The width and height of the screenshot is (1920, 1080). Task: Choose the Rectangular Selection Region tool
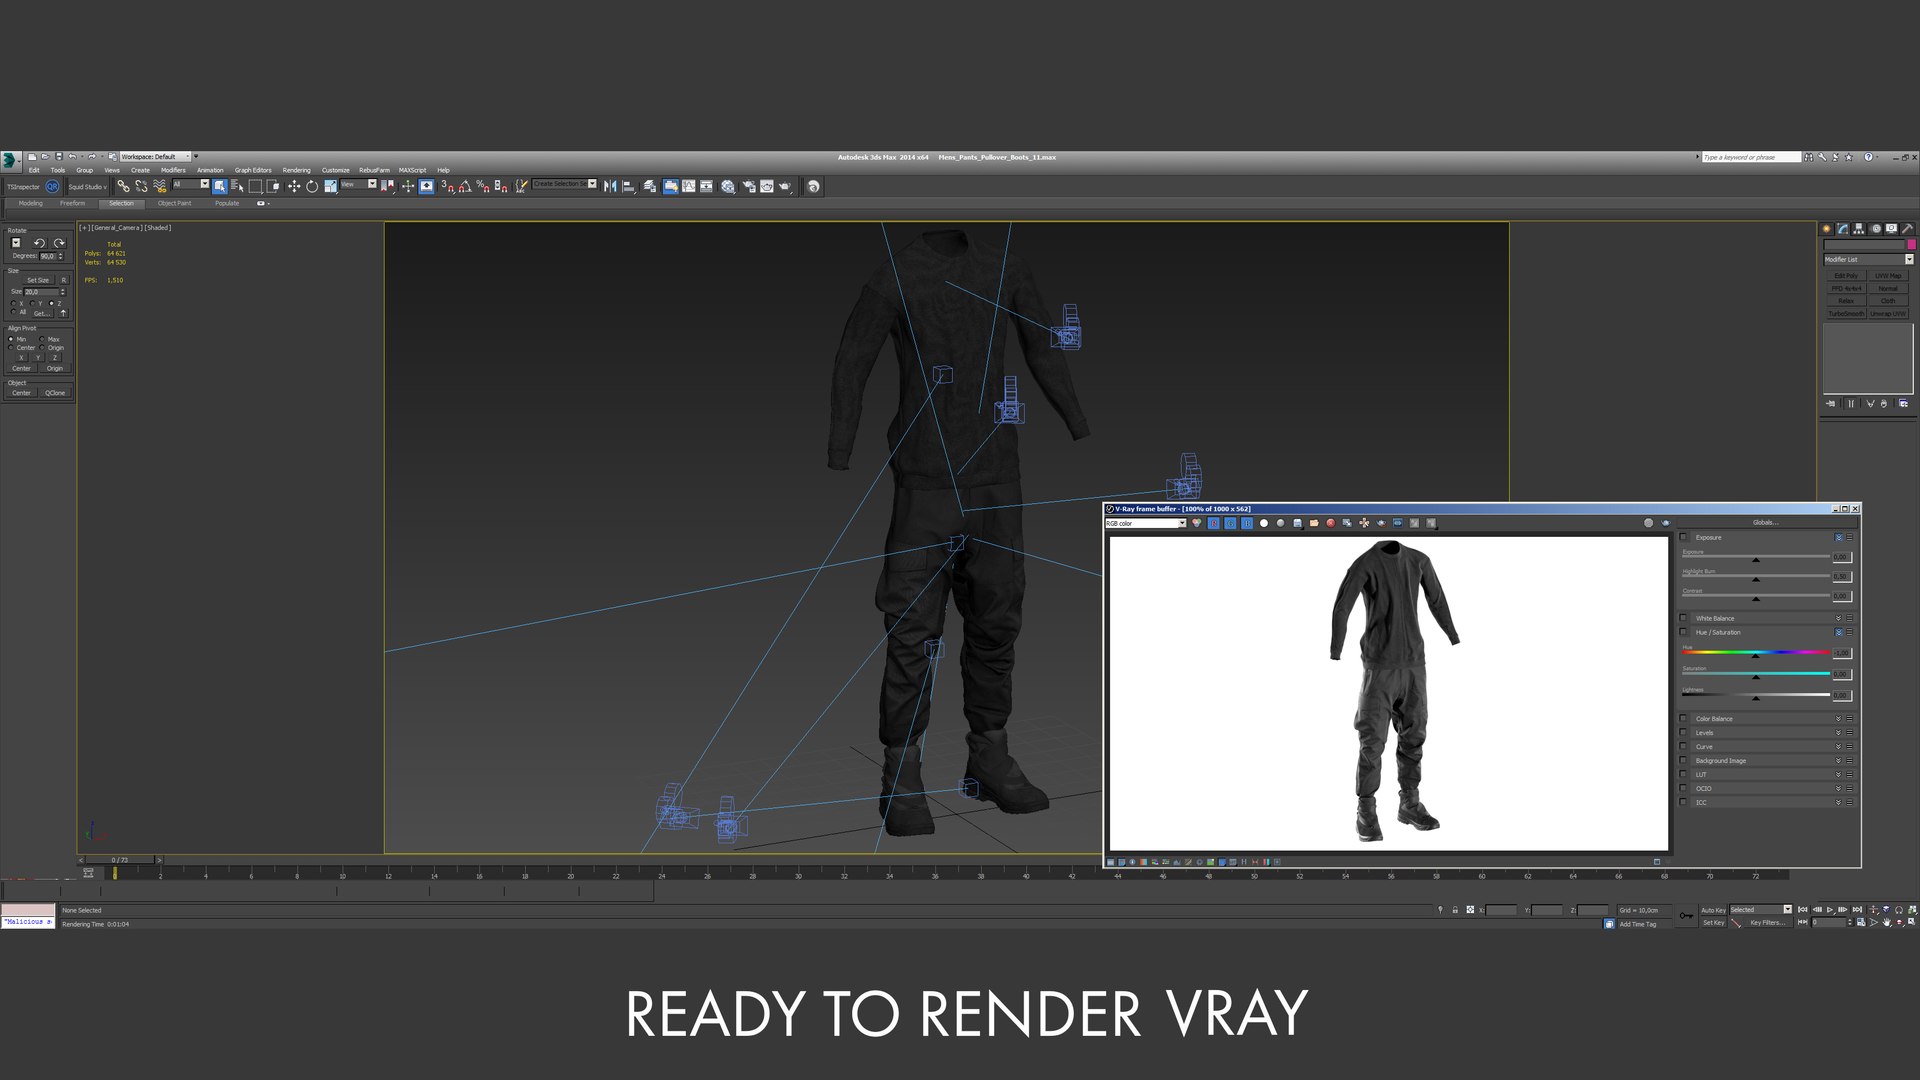[x=255, y=186]
